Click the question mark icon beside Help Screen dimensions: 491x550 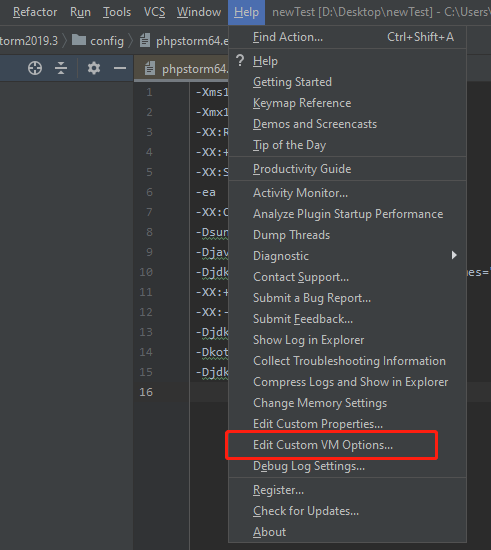[x=240, y=61]
